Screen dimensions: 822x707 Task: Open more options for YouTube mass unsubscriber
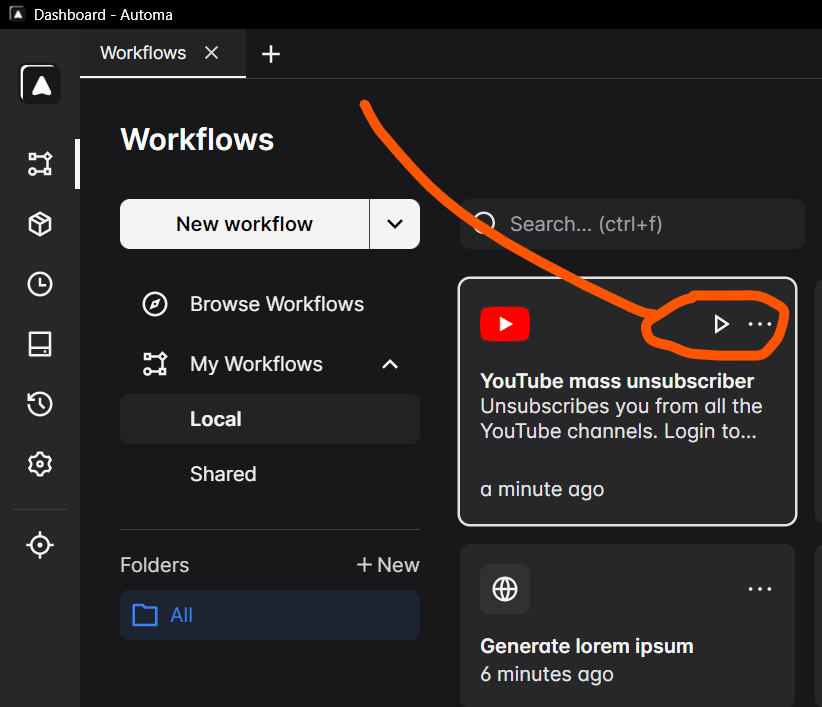760,324
